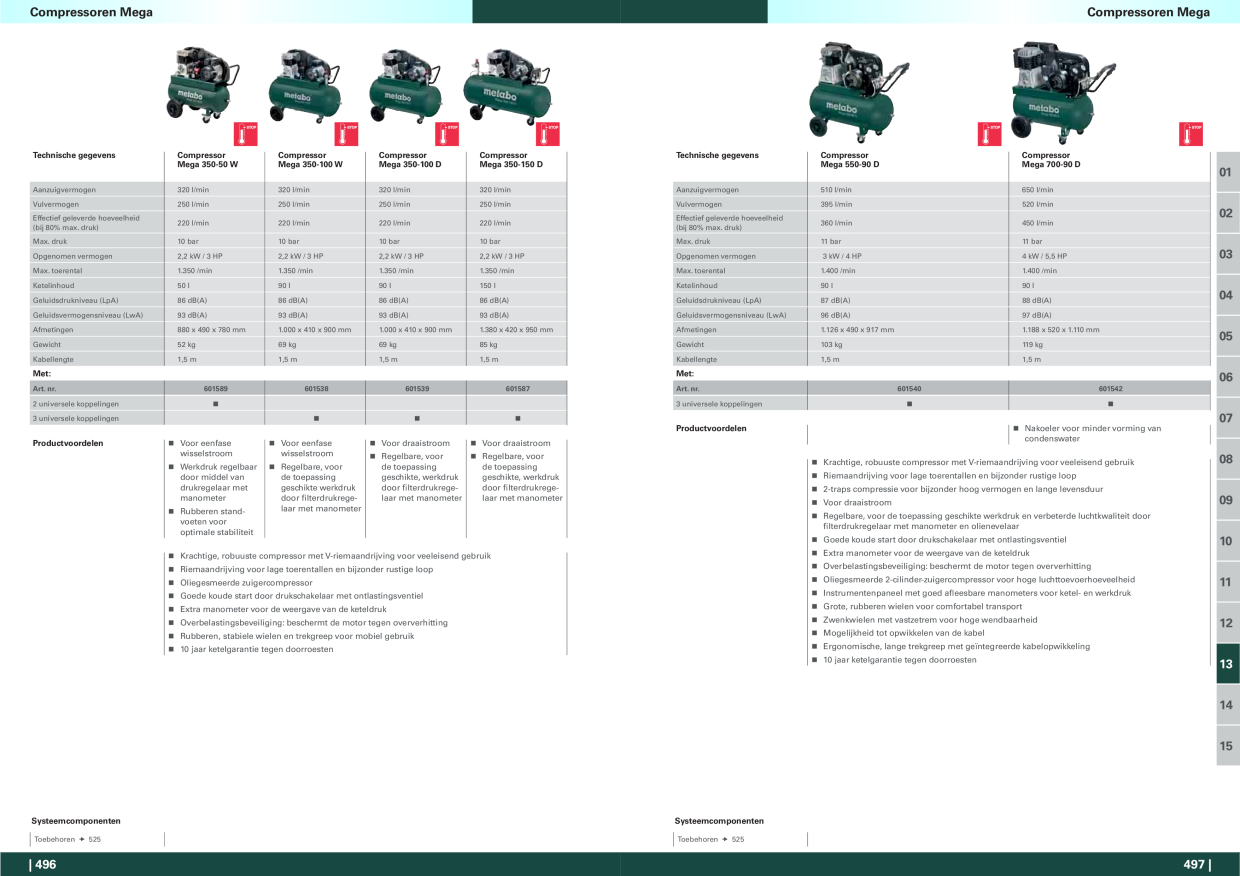Select the 'Compressor Mega 350-100 D' column heading
This screenshot has height=876, width=1240.
[410, 160]
